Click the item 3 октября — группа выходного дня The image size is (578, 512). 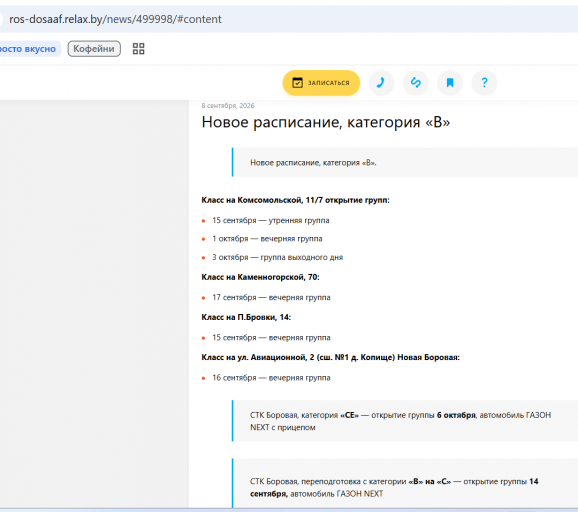tap(277, 257)
